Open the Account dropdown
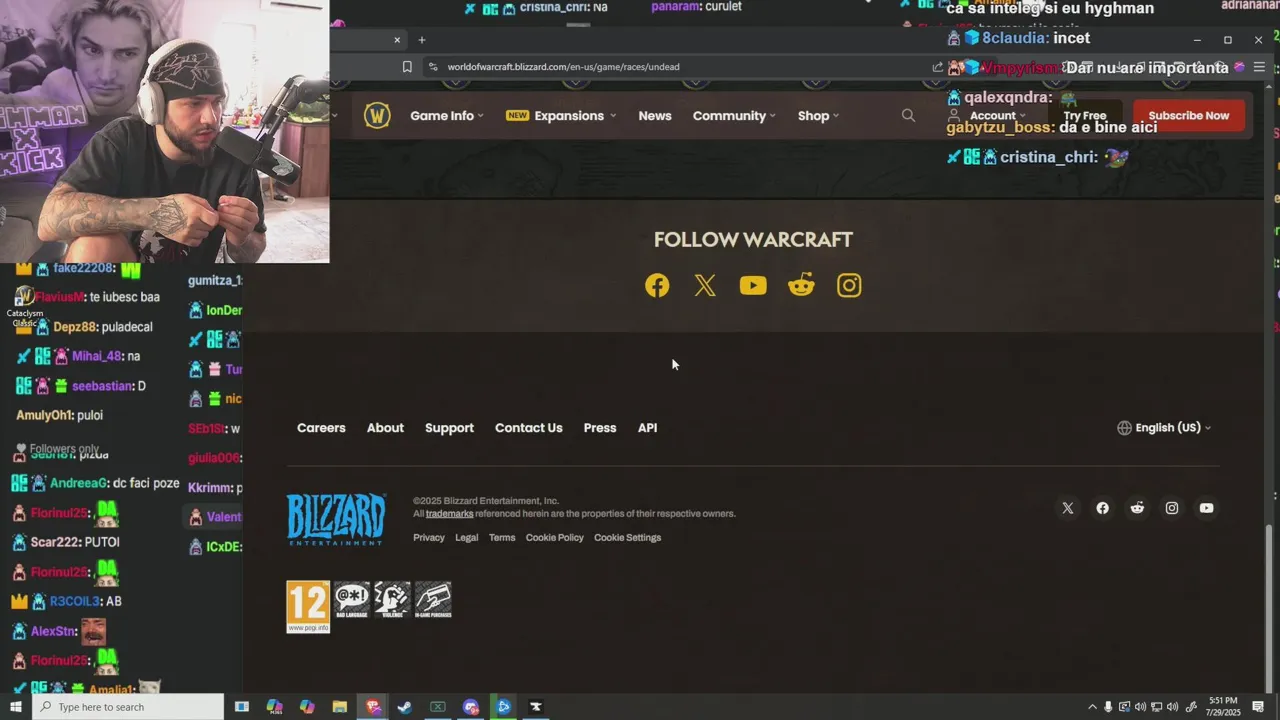 coord(986,116)
